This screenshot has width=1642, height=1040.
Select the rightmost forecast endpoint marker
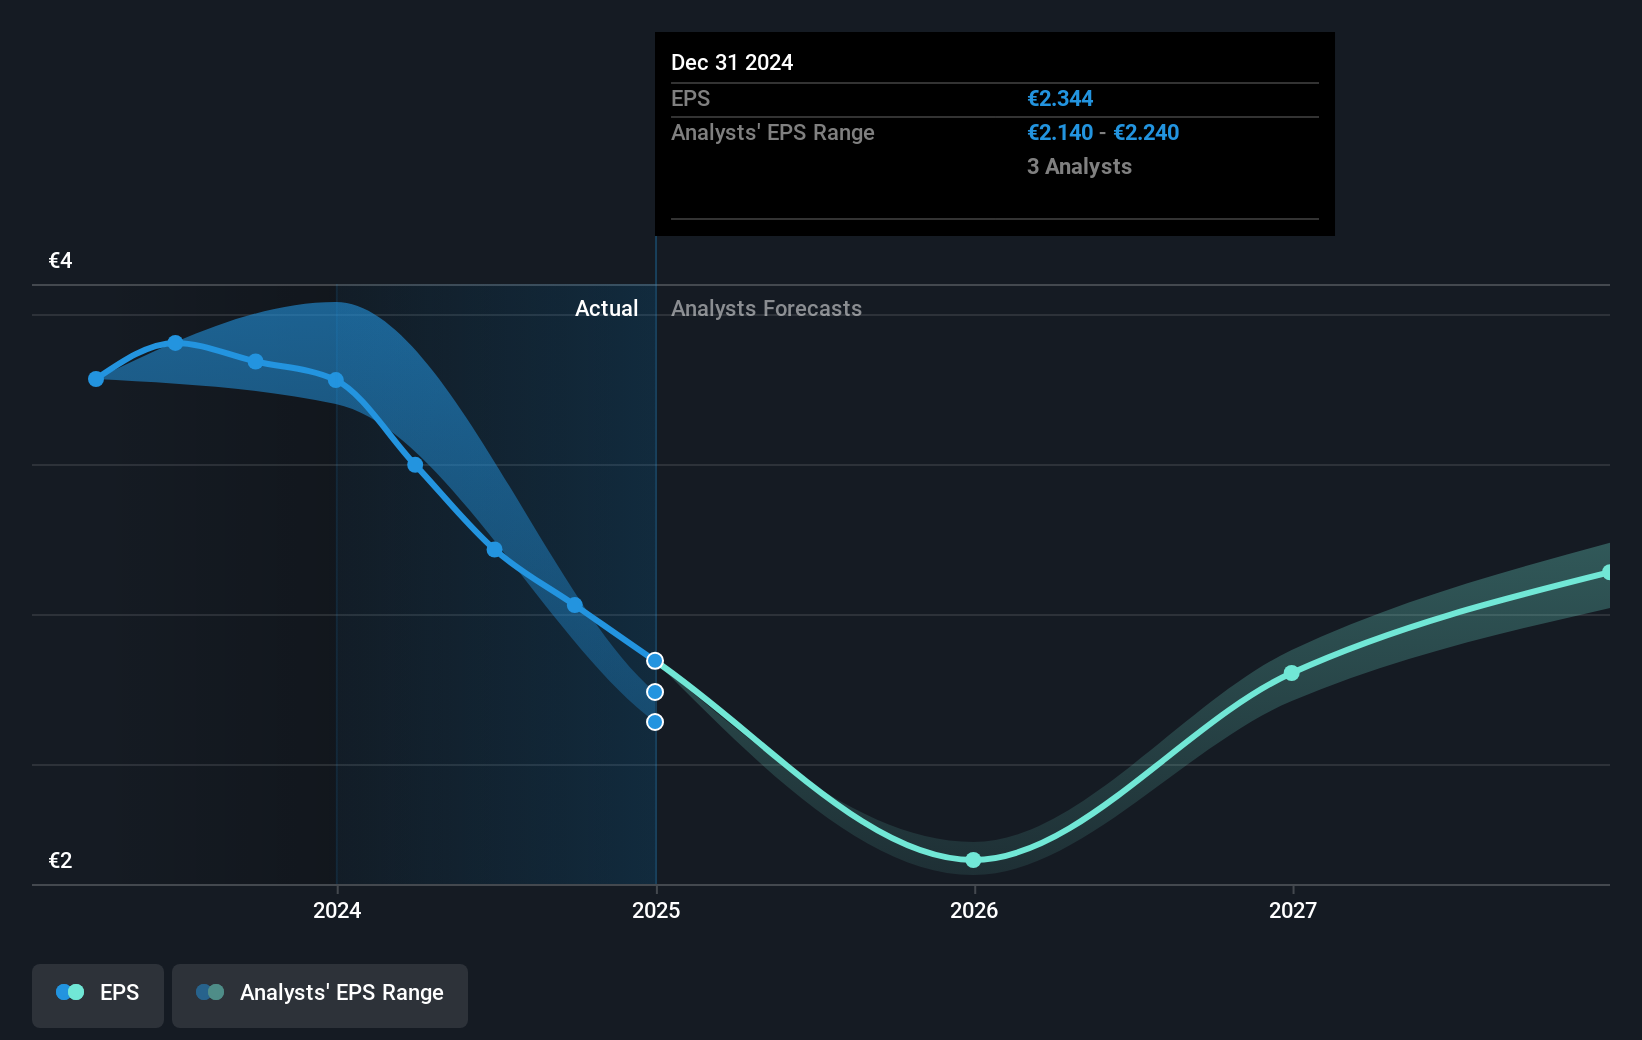tap(1608, 571)
